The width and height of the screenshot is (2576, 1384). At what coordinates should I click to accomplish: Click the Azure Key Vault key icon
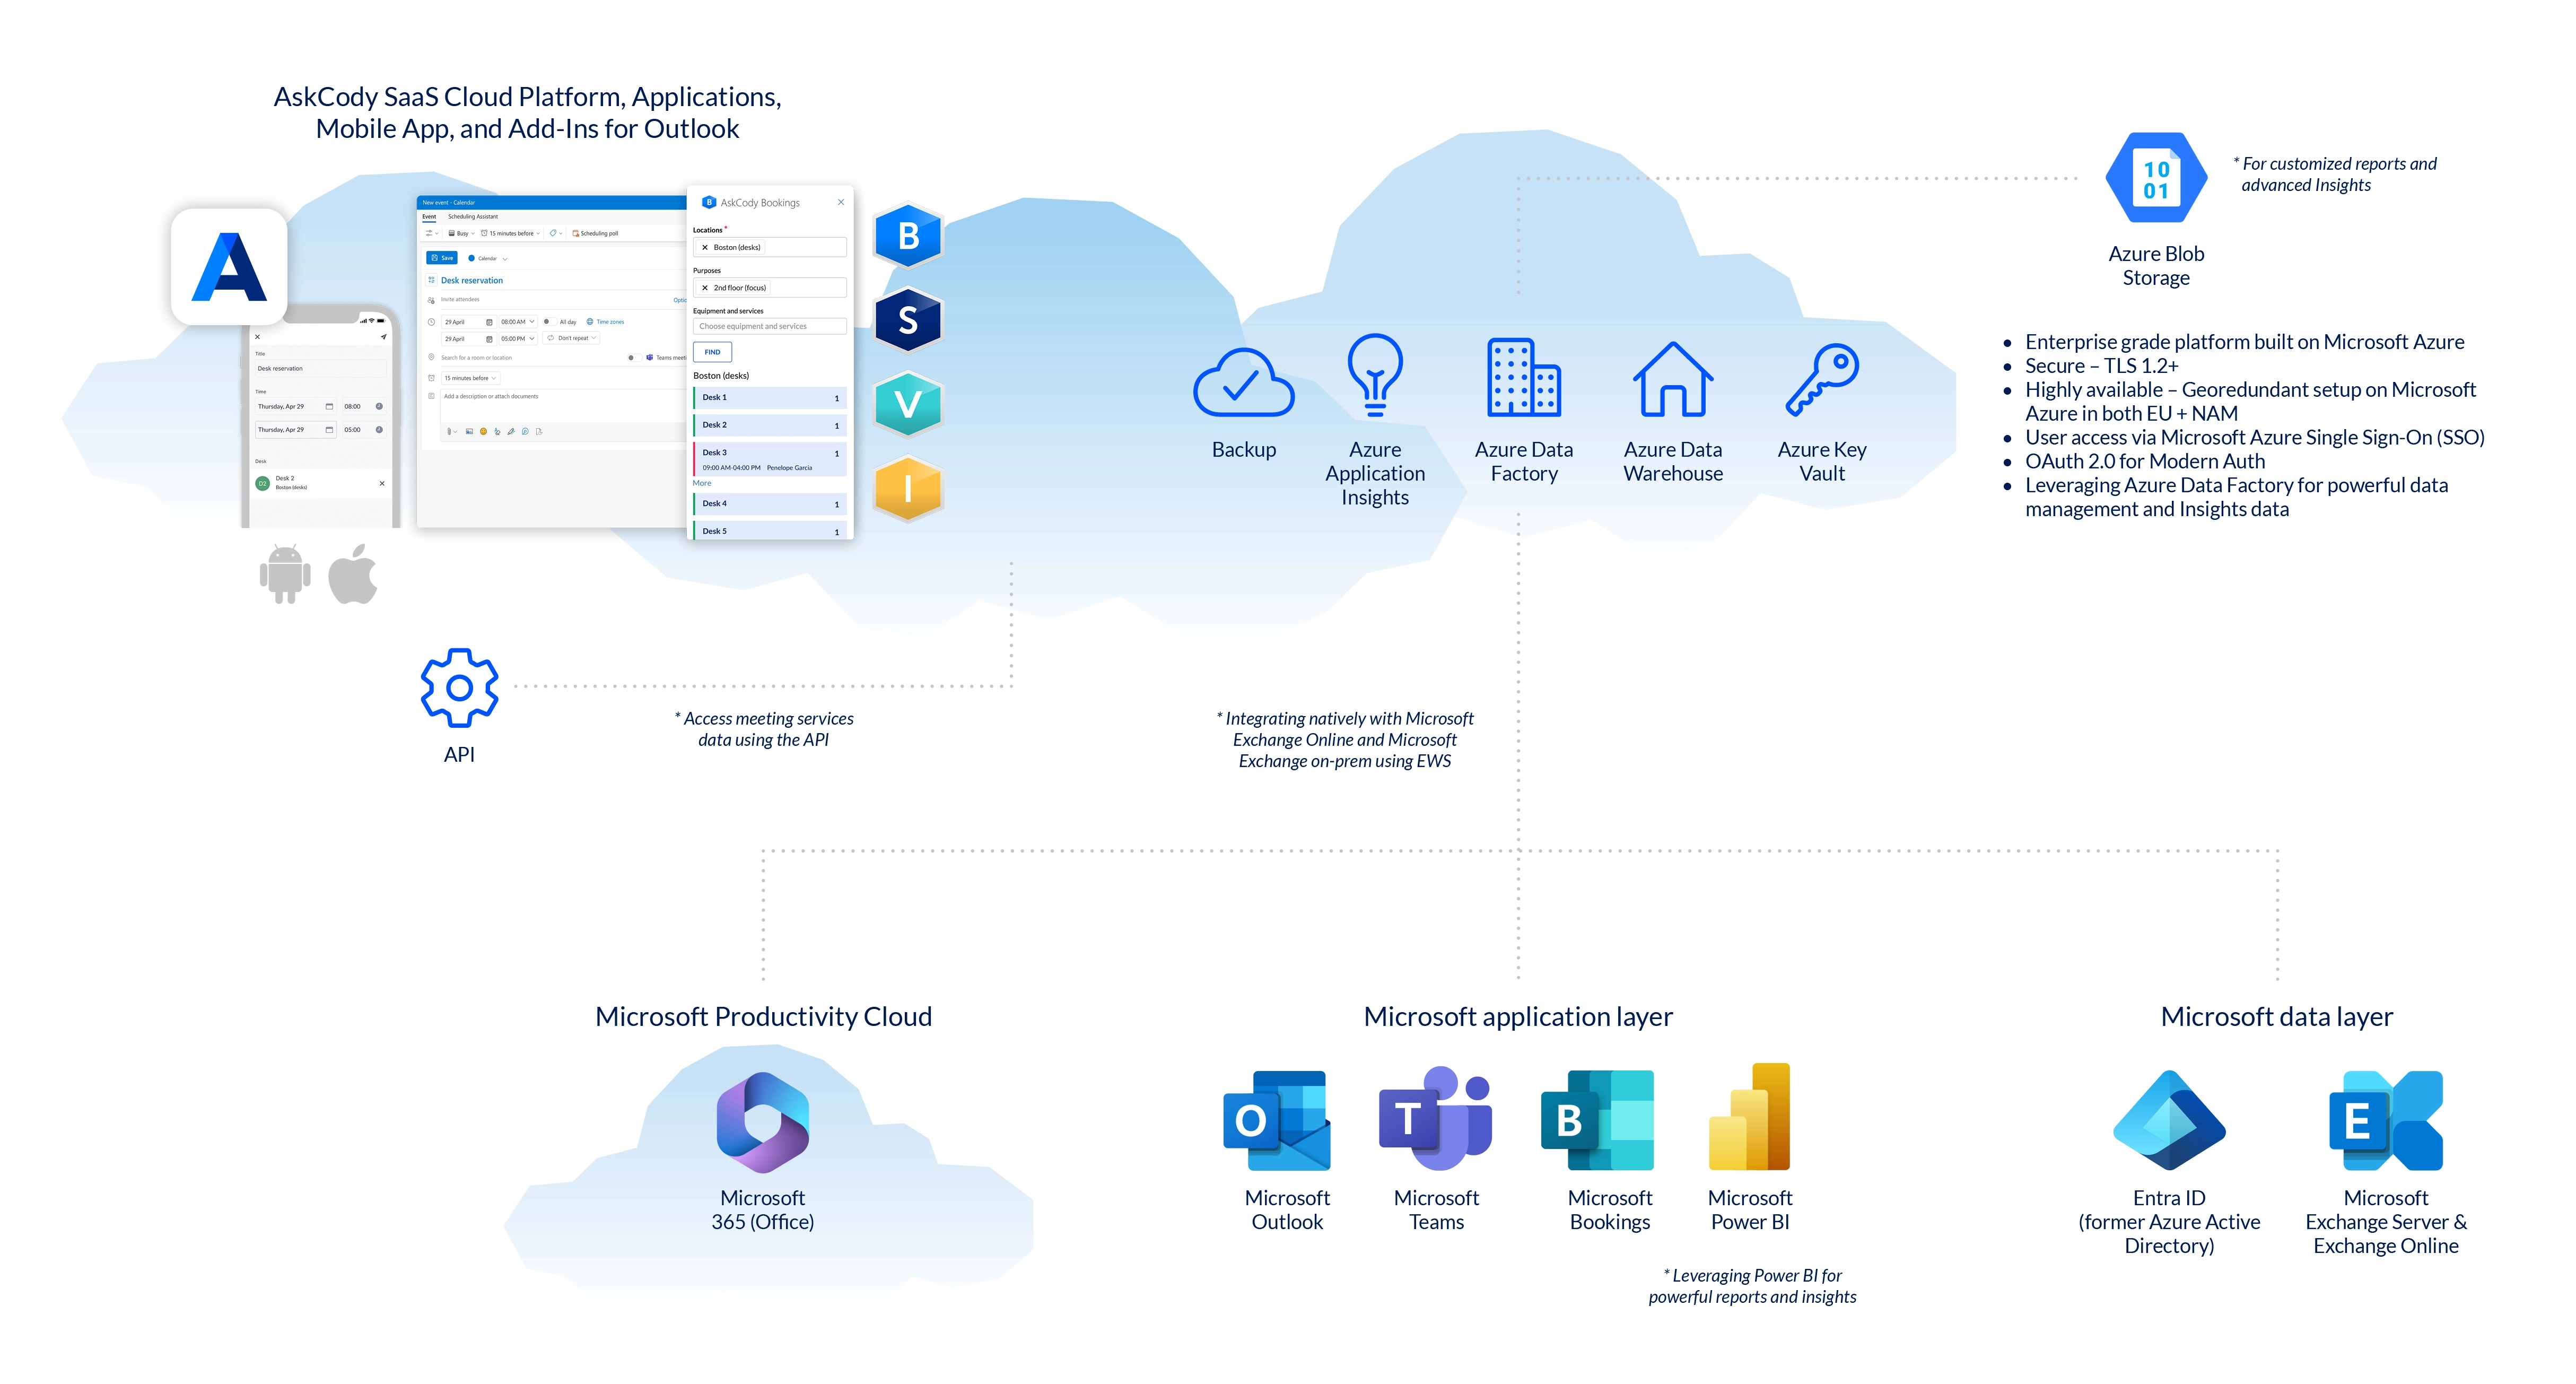pos(1821,379)
